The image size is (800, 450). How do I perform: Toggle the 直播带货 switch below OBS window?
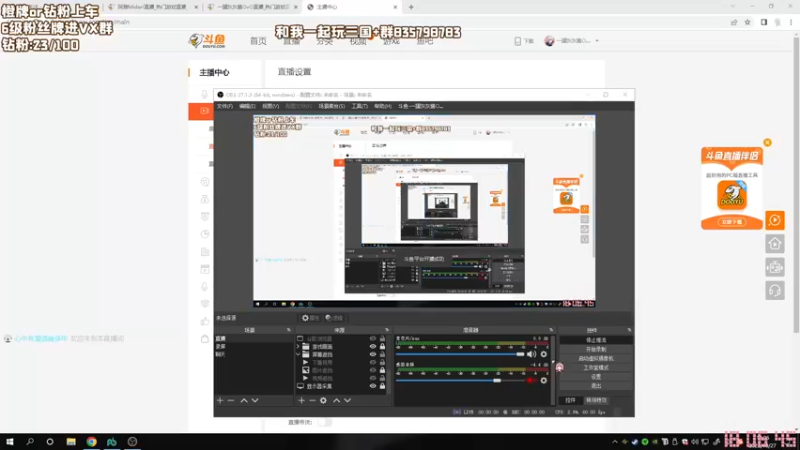click(324, 422)
